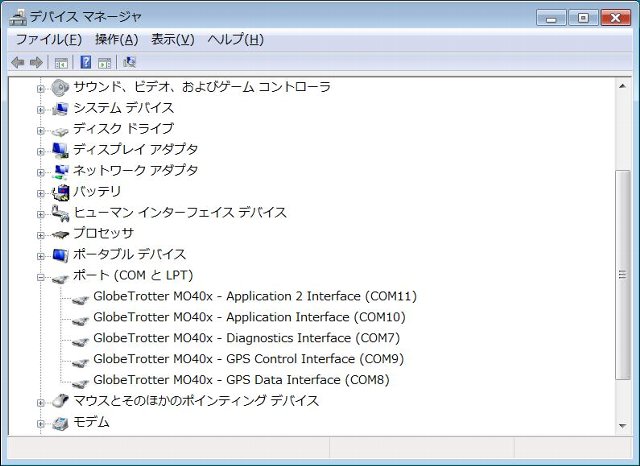Select the システム デバイス computer icon
Screen dimensions: 640x466
pos(60,109)
